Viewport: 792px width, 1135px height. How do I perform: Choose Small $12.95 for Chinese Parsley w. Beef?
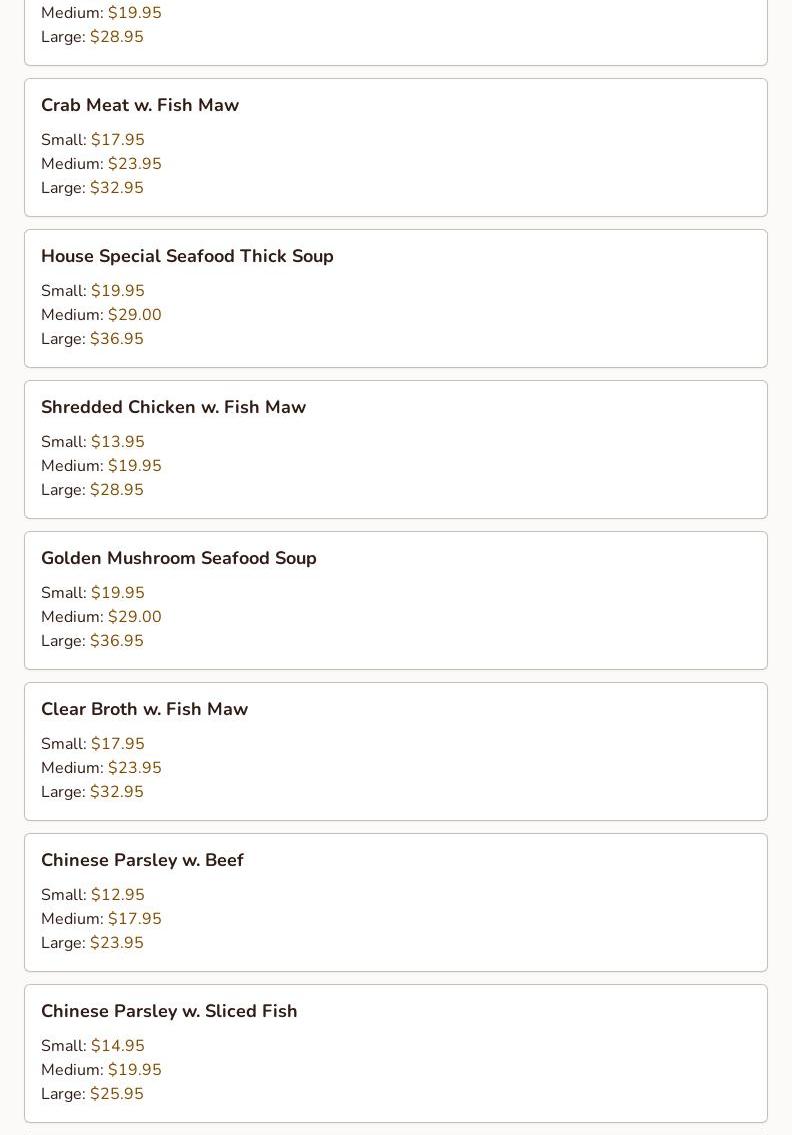(x=93, y=895)
